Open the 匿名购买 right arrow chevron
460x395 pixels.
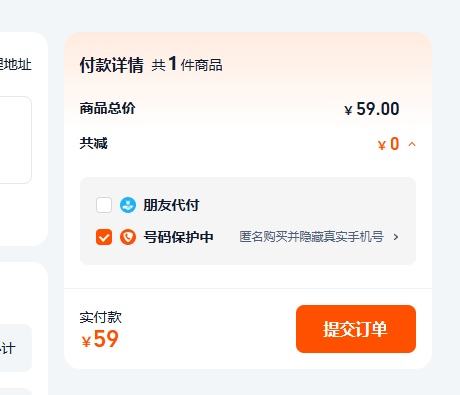[x=396, y=237]
